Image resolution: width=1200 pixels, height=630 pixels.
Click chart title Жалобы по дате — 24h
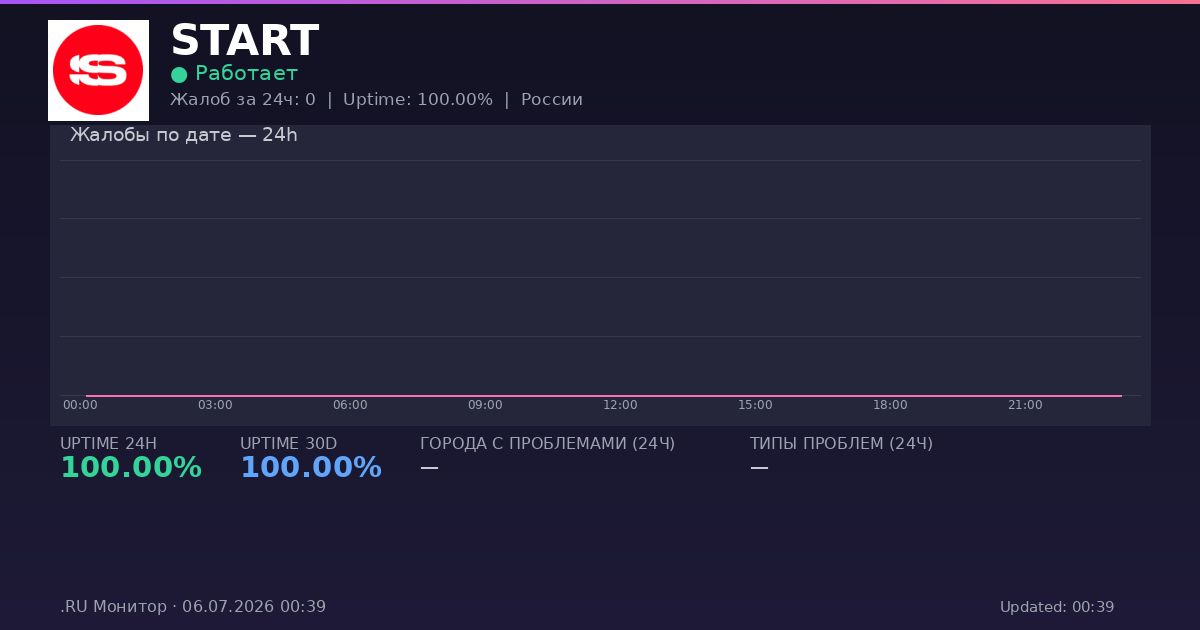[184, 135]
